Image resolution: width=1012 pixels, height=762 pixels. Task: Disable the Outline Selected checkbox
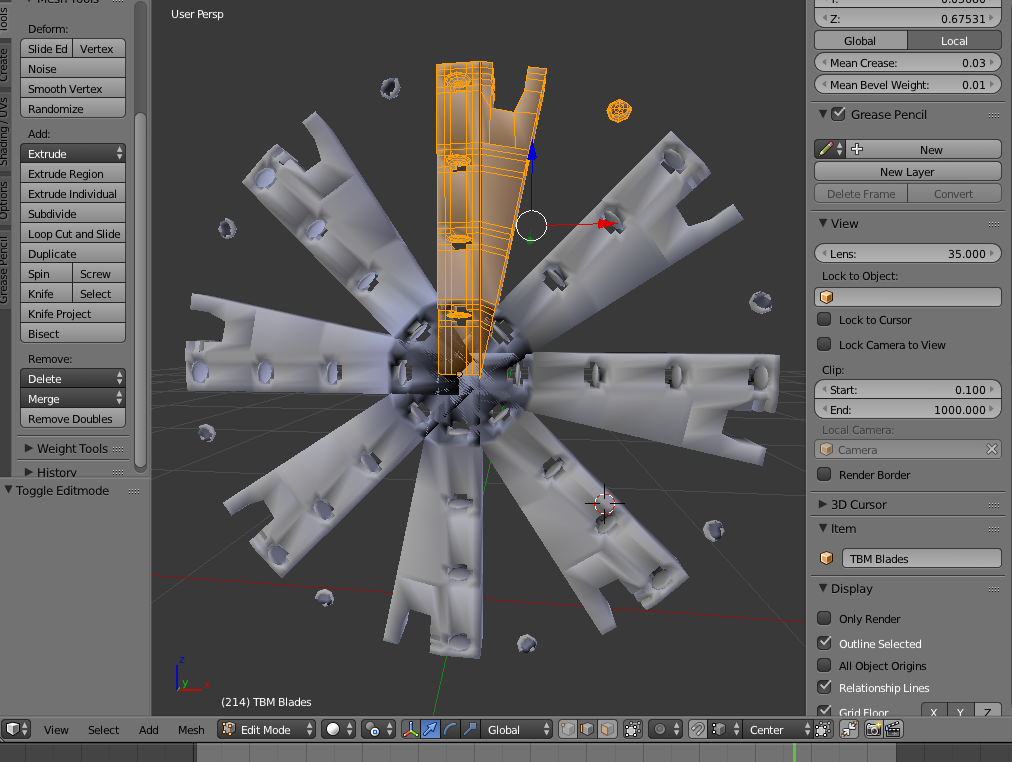pyautogui.click(x=824, y=643)
